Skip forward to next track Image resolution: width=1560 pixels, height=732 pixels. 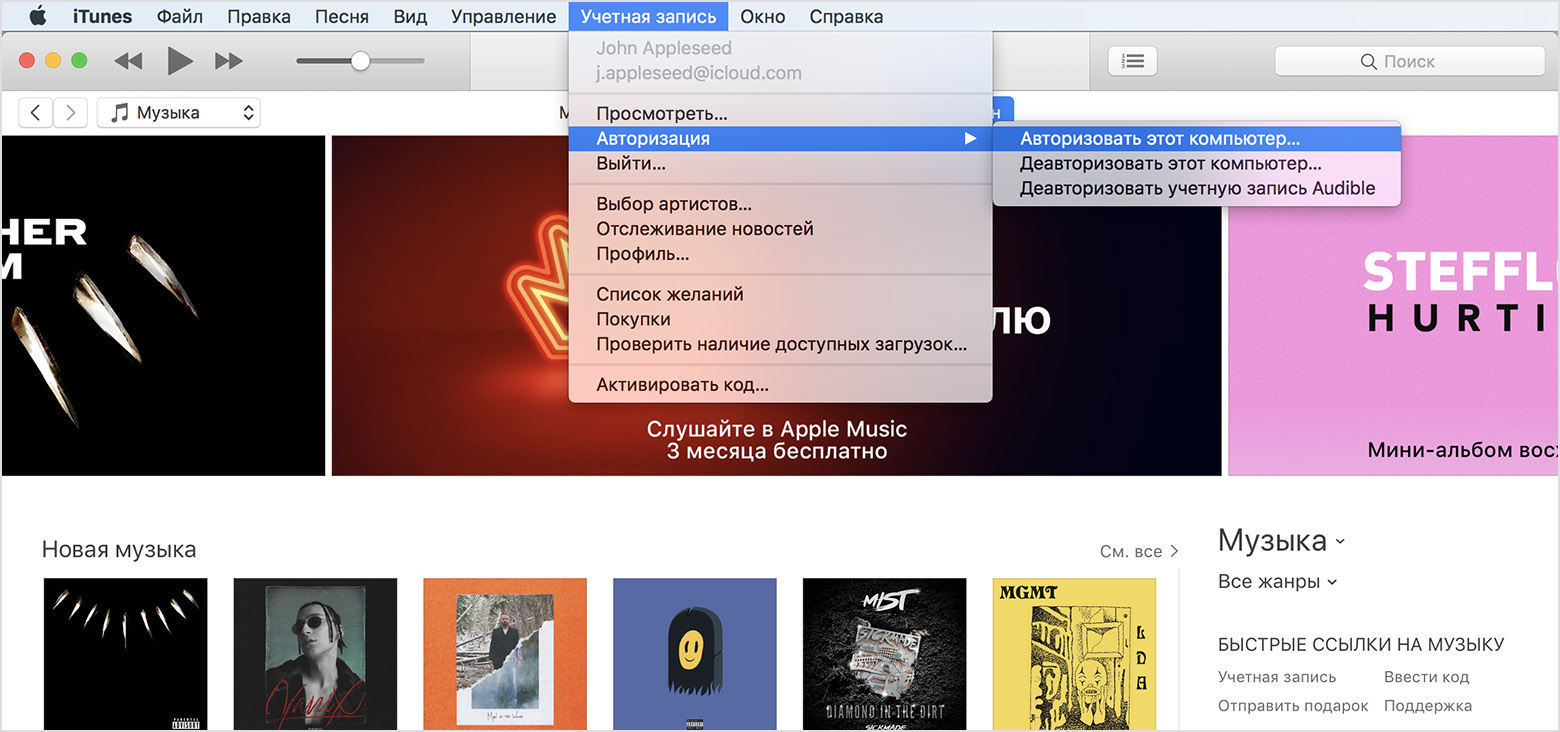(229, 61)
